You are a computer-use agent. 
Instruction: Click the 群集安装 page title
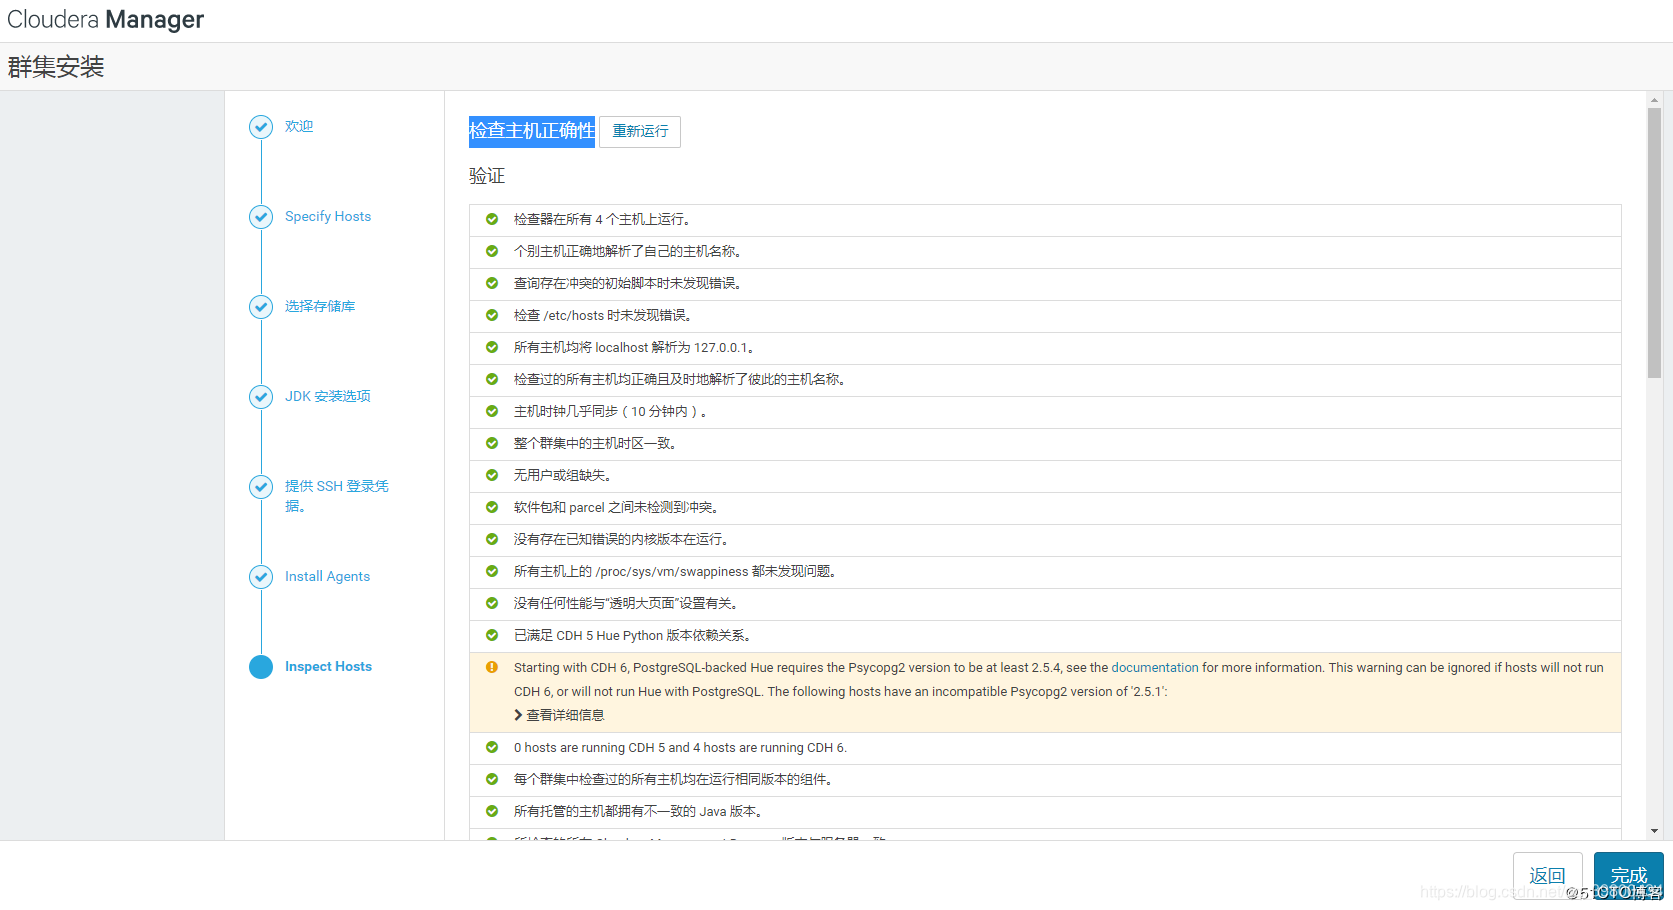[x=56, y=67]
